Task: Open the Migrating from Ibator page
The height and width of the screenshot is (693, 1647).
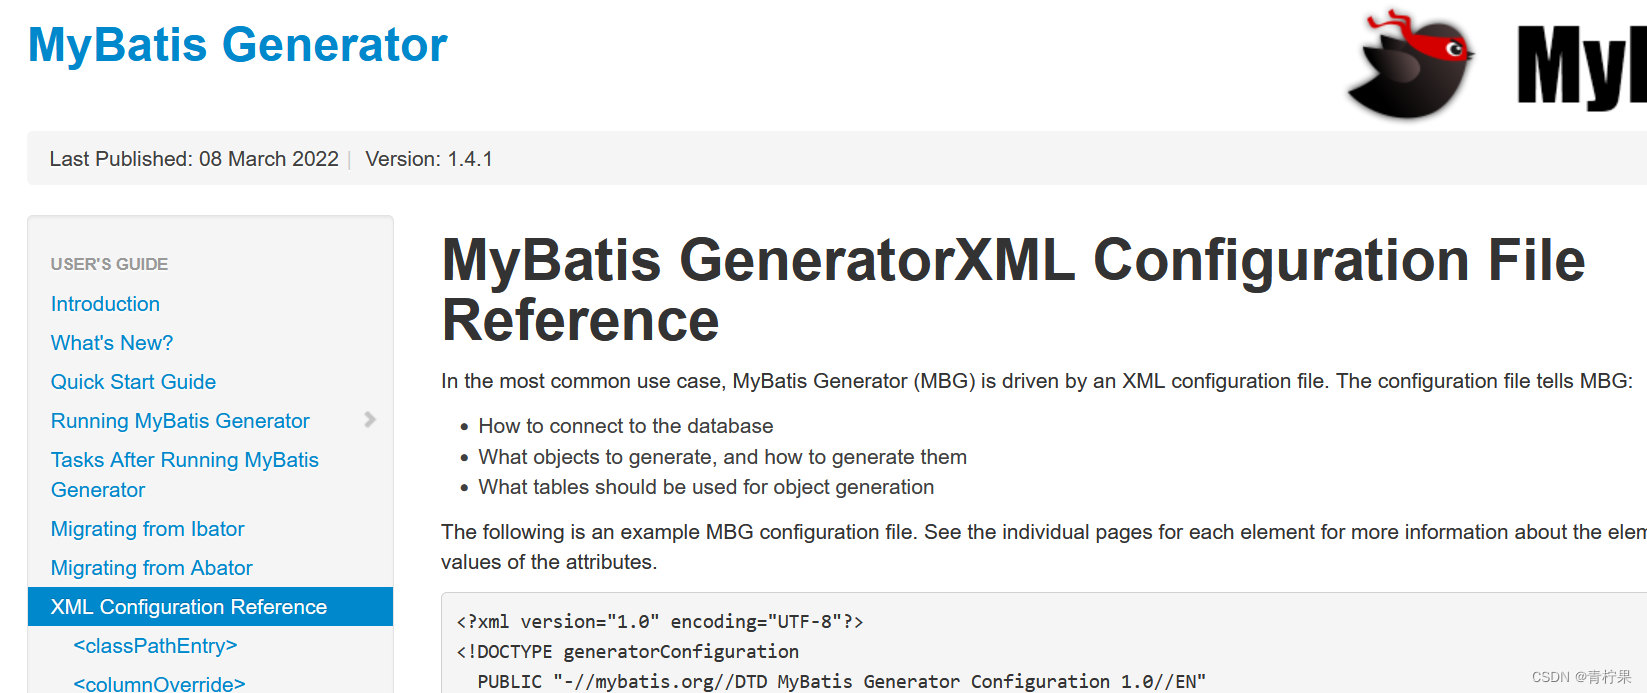Action: tap(147, 528)
